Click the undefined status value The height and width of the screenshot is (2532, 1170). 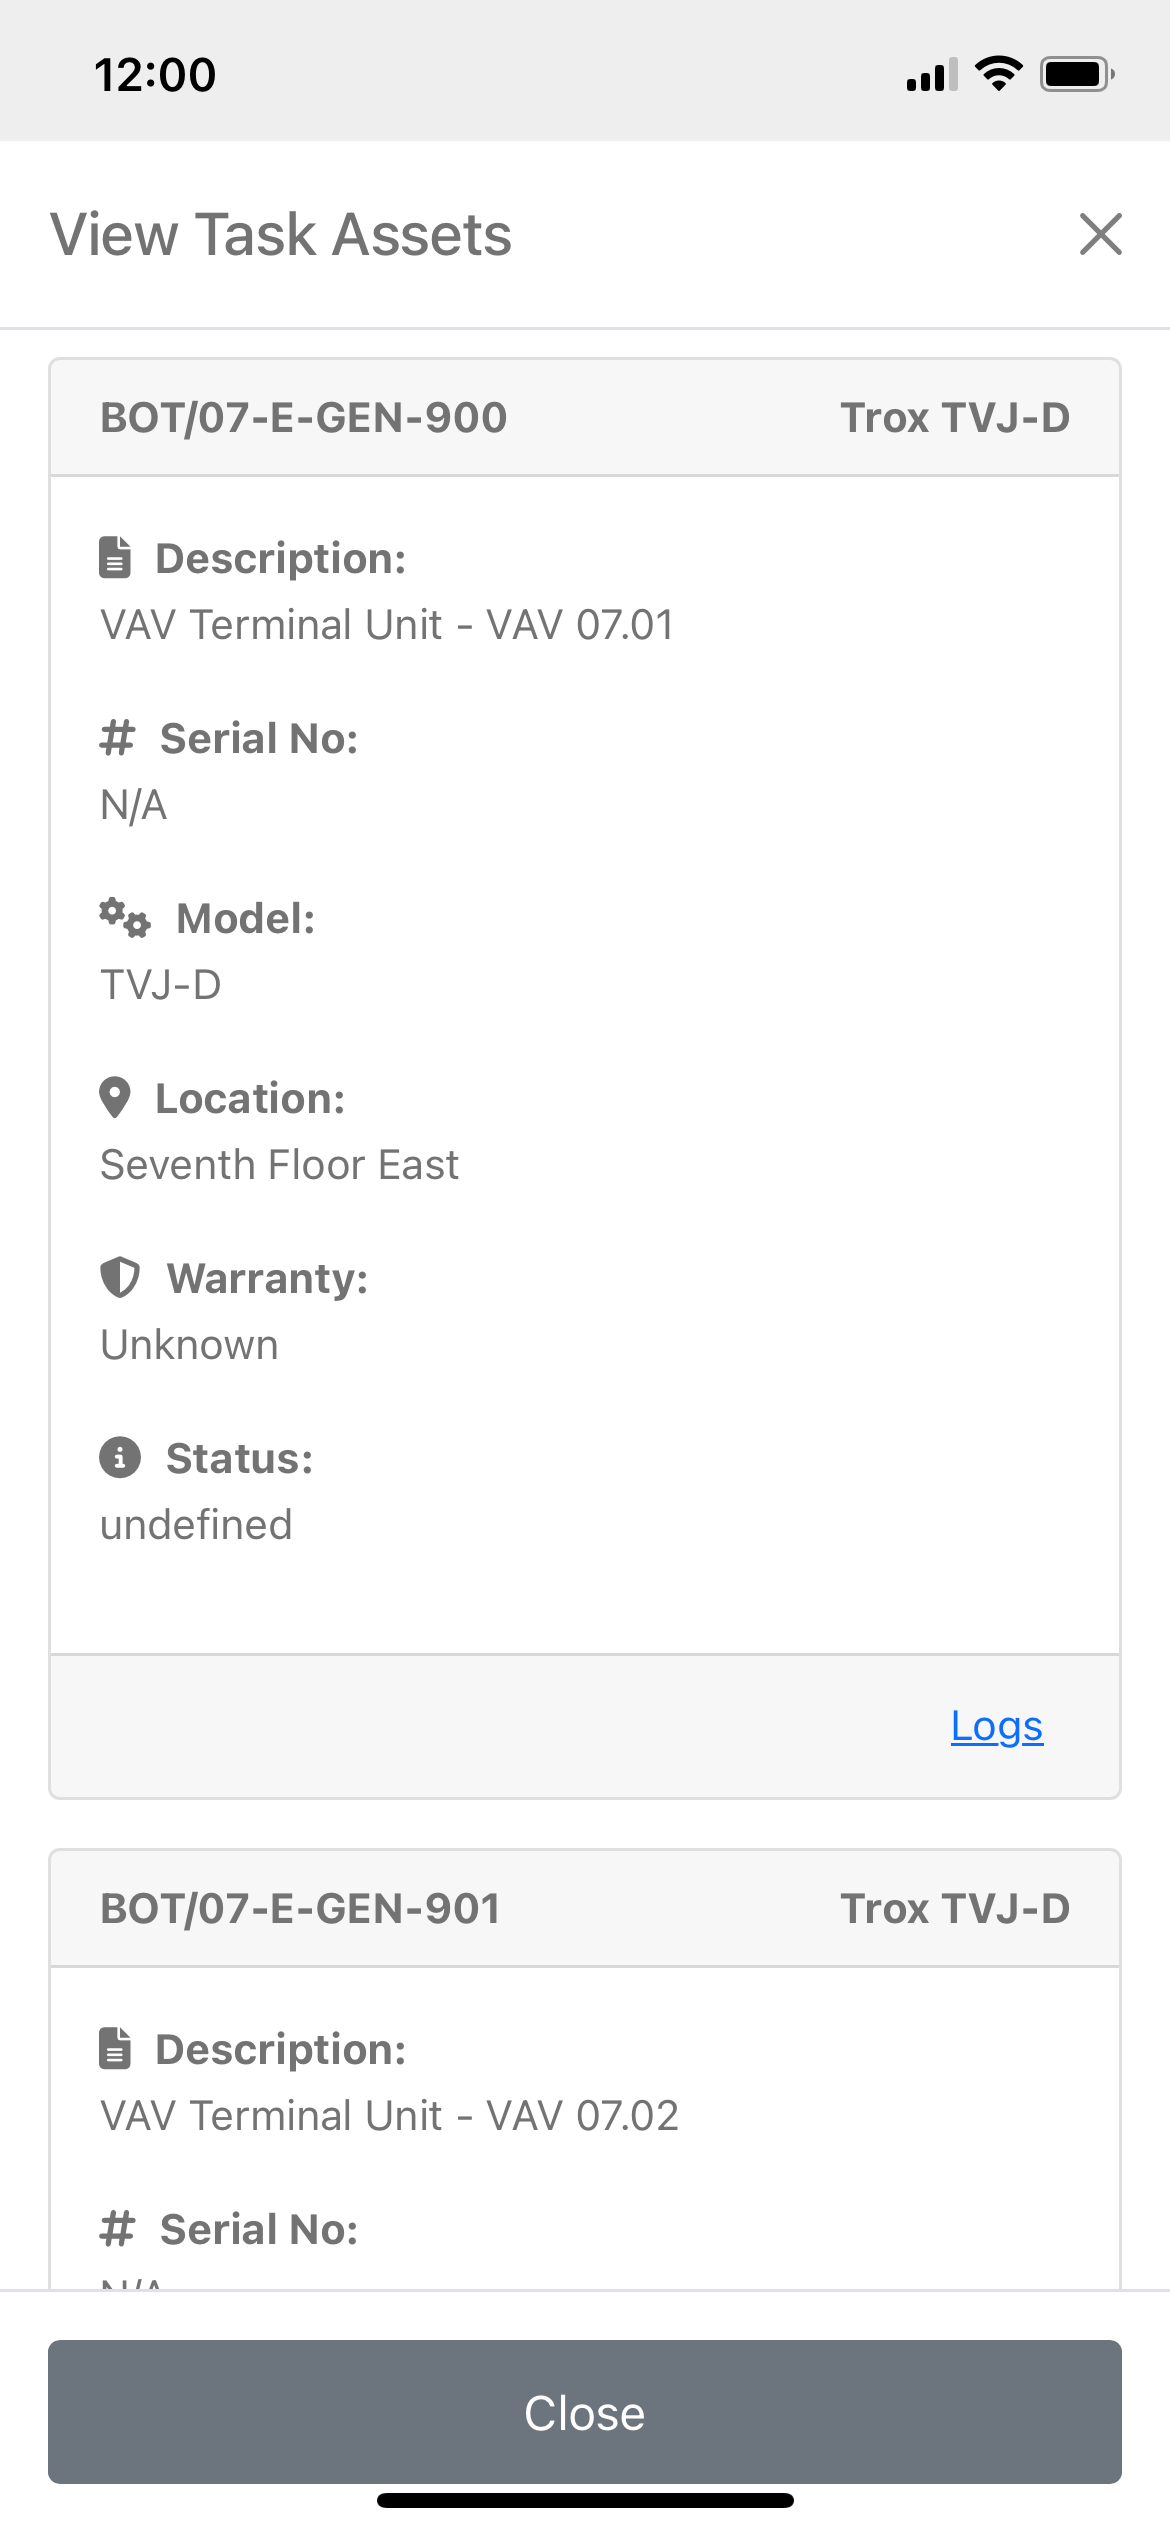coord(196,1525)
